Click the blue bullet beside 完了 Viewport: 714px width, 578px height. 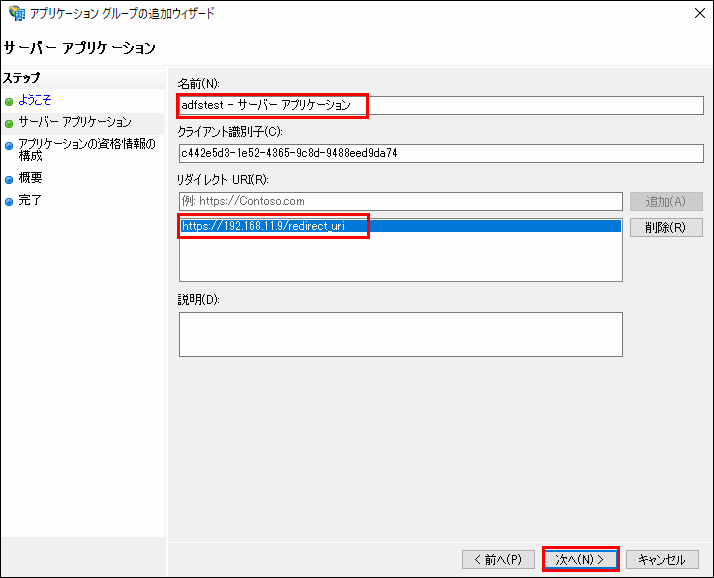(9, 202)
